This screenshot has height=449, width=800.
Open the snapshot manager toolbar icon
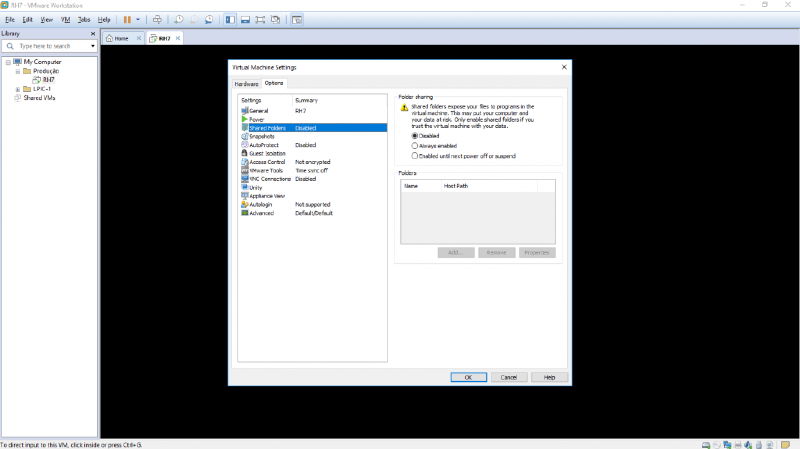point(209,19)
